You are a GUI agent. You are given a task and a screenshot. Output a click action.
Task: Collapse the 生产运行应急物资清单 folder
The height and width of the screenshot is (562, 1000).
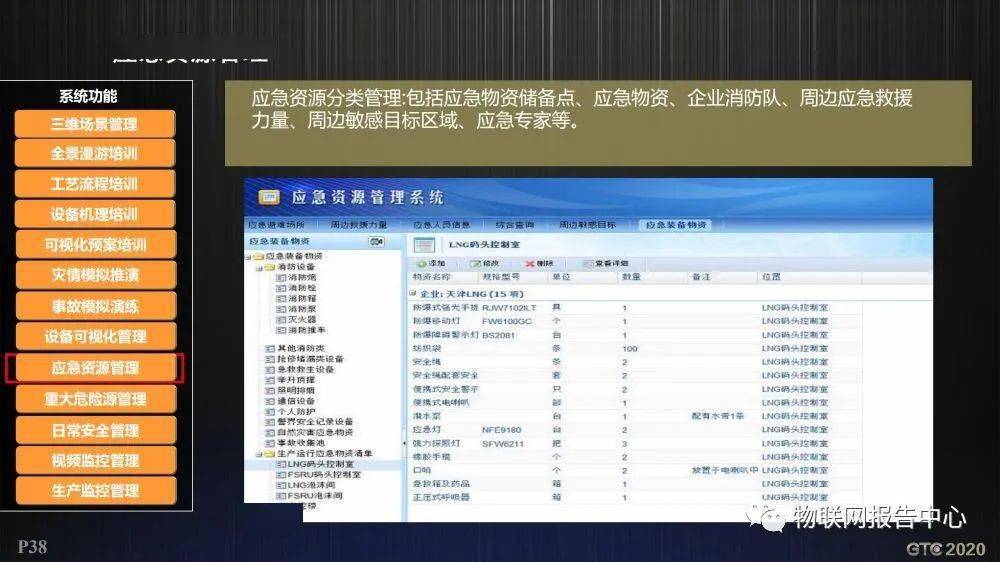257,453
